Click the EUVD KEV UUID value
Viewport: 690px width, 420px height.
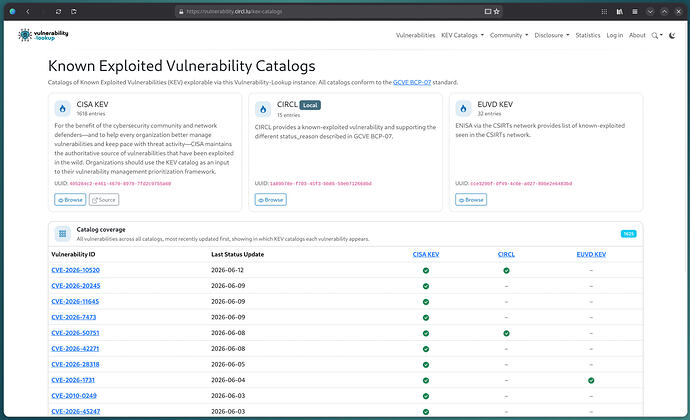tap(521, 184)
